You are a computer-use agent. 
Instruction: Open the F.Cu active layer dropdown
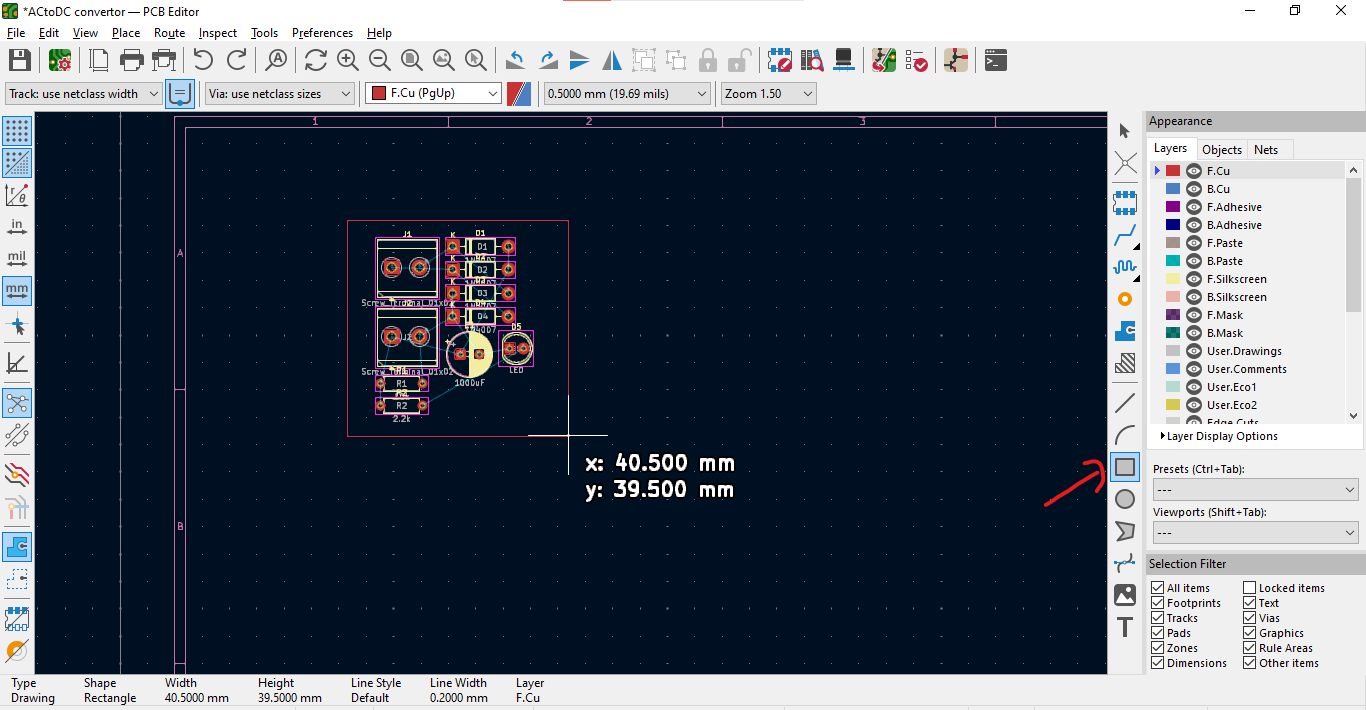click(433, 93)
